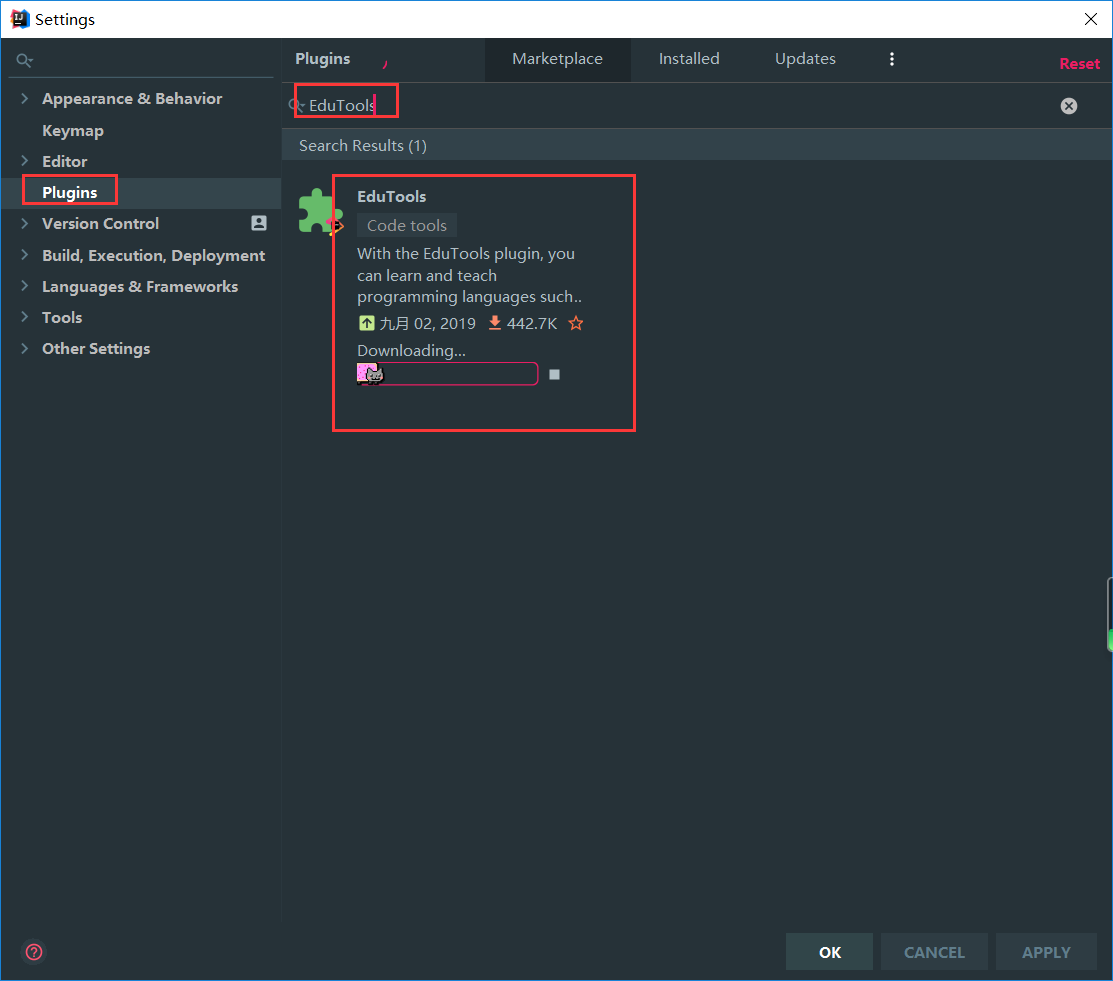
Task: Click the Reset link
Action: pyautogui.click(x=1079, y=64)
